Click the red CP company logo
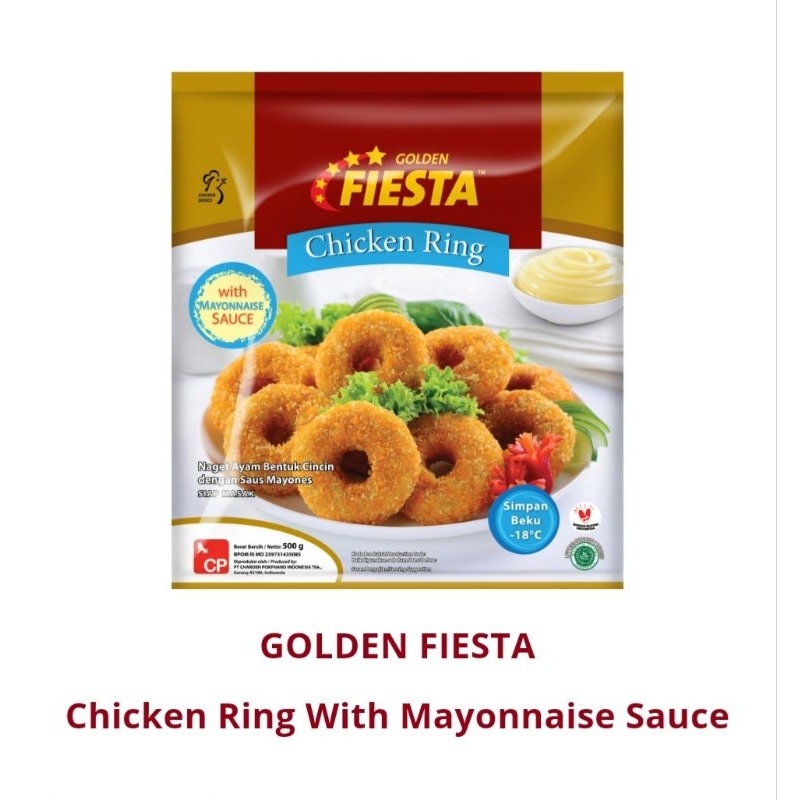 (x=210, y=557)
